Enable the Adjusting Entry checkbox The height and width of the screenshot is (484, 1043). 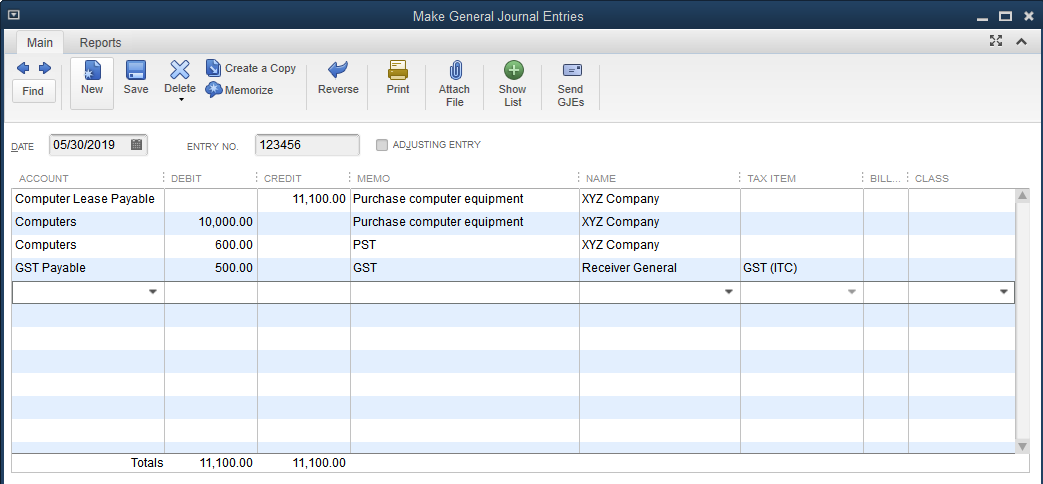coord(382,145)
